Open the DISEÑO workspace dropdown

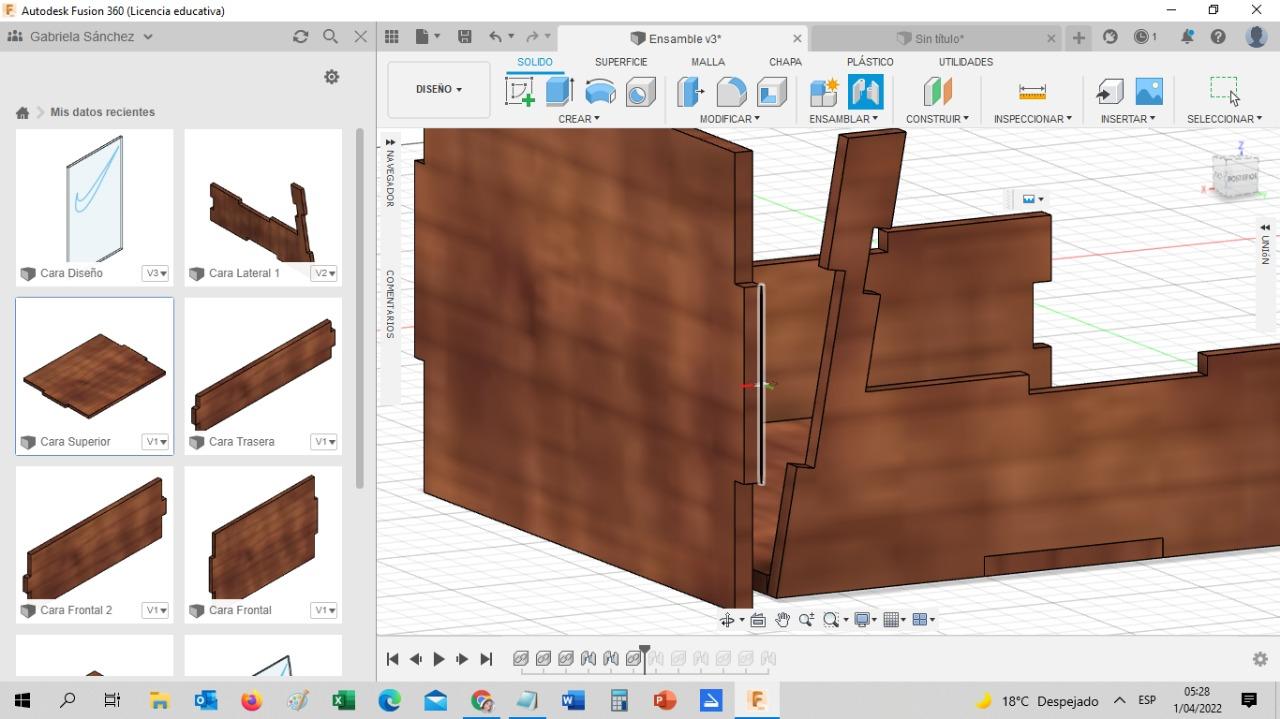[x=439, y=89]
